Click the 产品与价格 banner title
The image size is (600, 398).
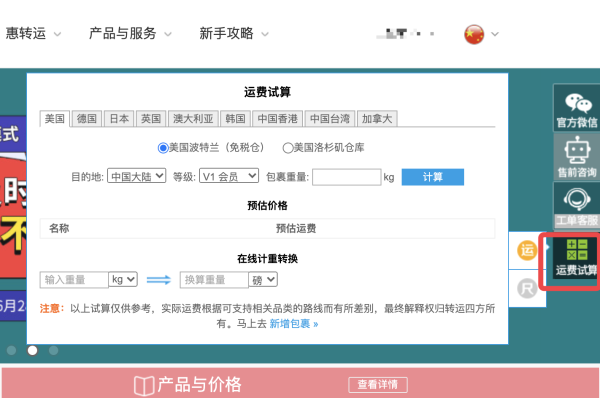click(199, 385)
